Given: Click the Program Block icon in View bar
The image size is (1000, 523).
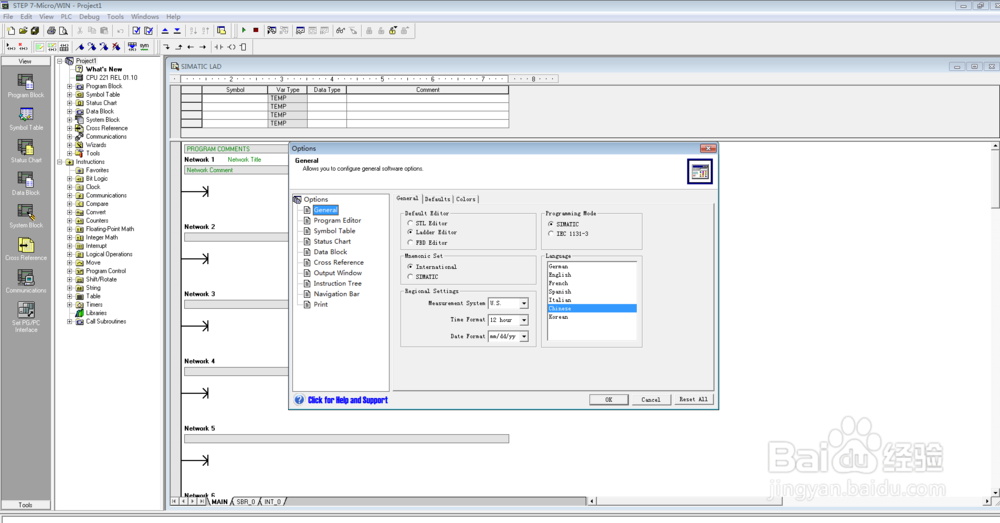Looking at the screenshot, I should [x=26, y=82].
